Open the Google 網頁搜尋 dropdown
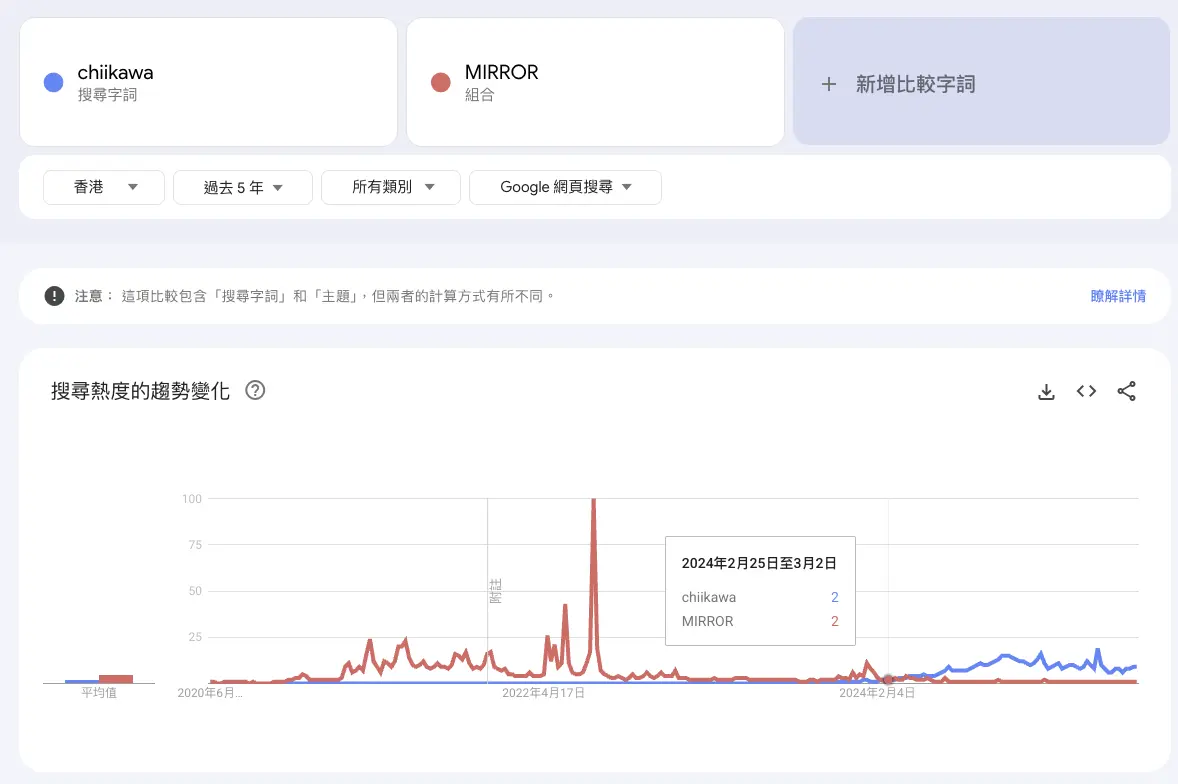This screenshot has height=784, width=1178. [x=565, y=187]
